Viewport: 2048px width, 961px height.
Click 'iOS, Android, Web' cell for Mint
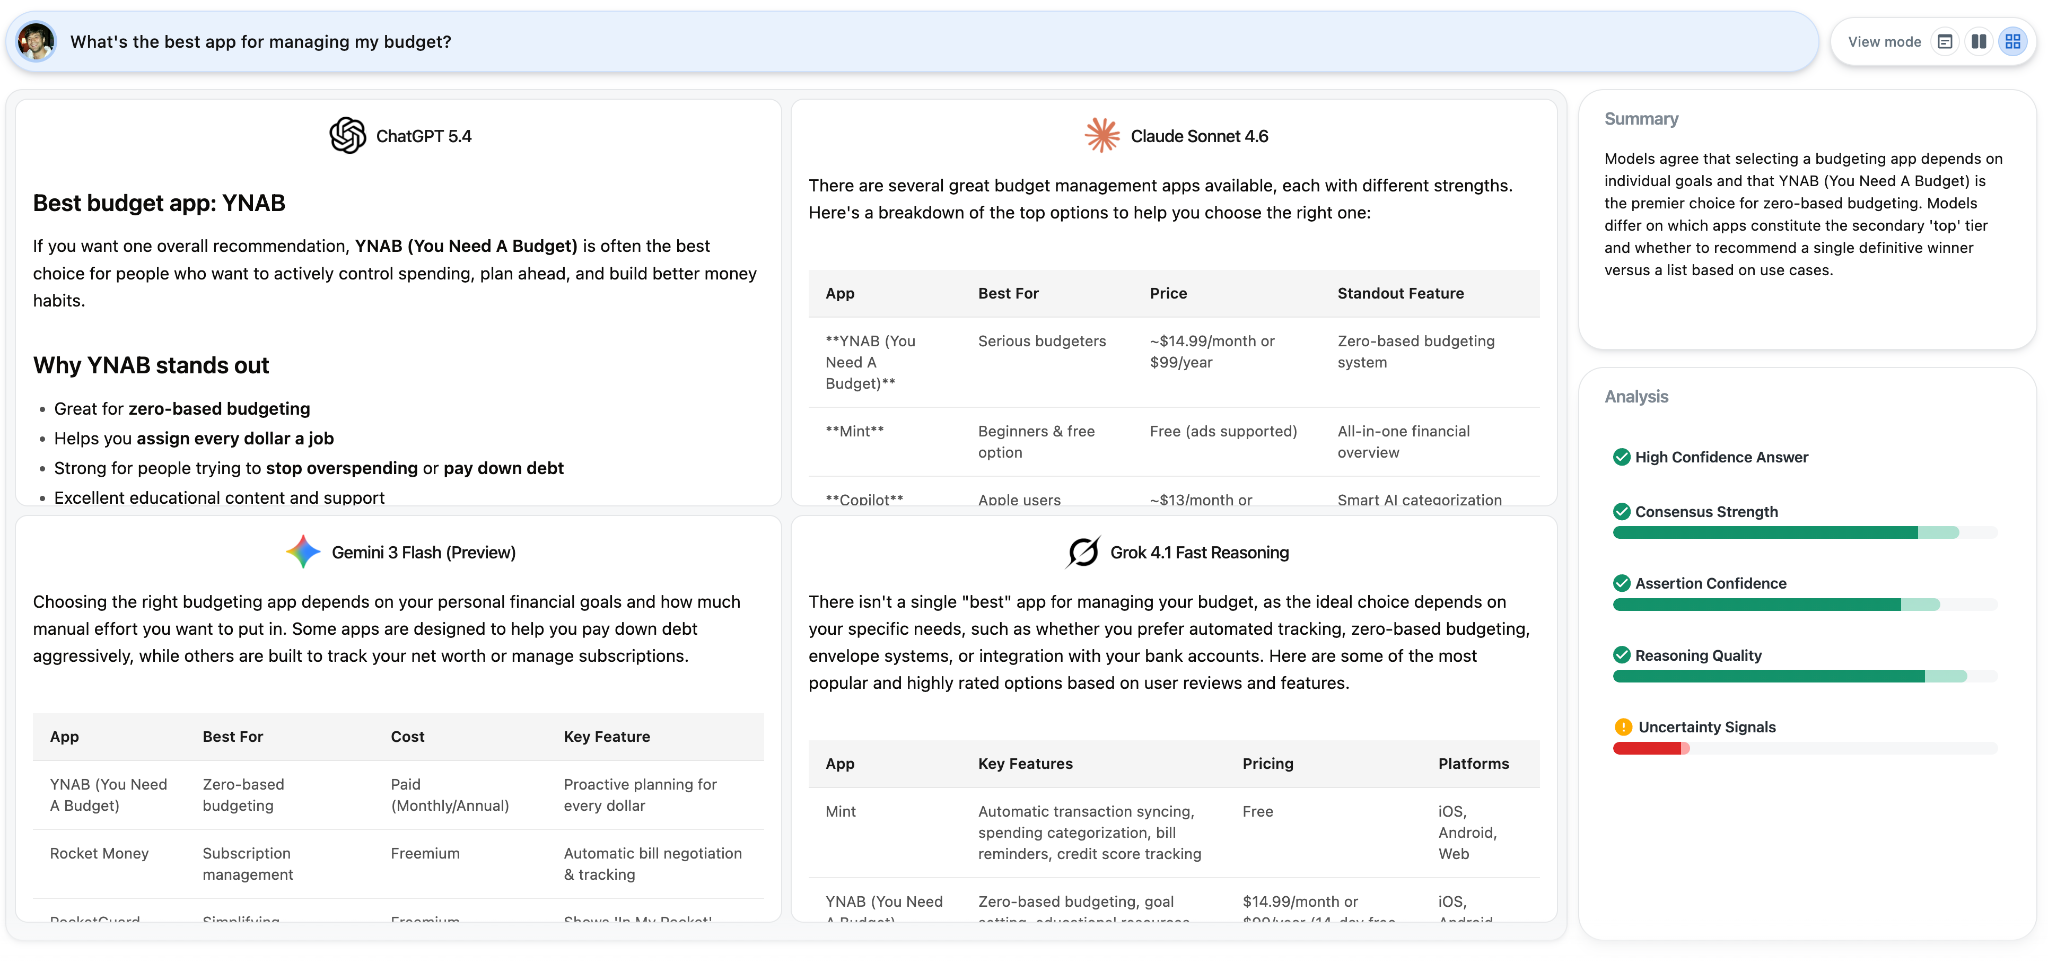[x=1467, y=832]
